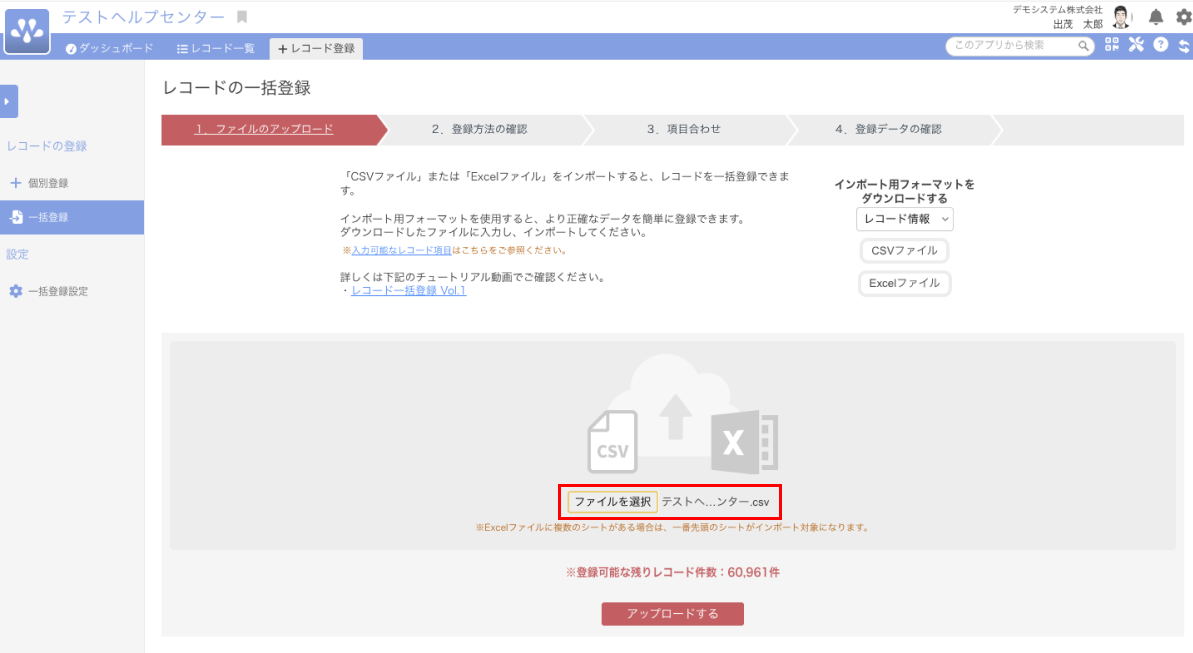Image resolution: width=1193 pixels, height=653 pixels.
Task: Click the selected file name テストヘ…ンター.csv
Action: pos(715,502)
